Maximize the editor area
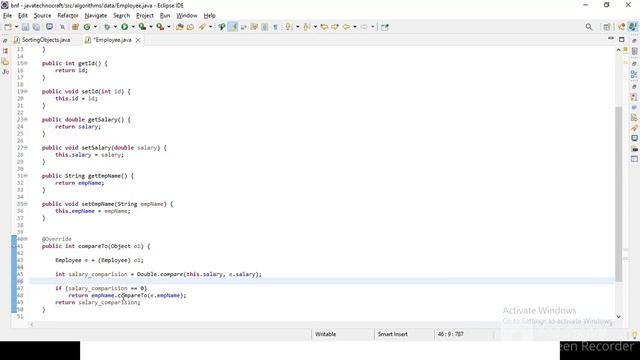This screenshot has width=640, height=360. pyautogui.click(x=622, y=39)
